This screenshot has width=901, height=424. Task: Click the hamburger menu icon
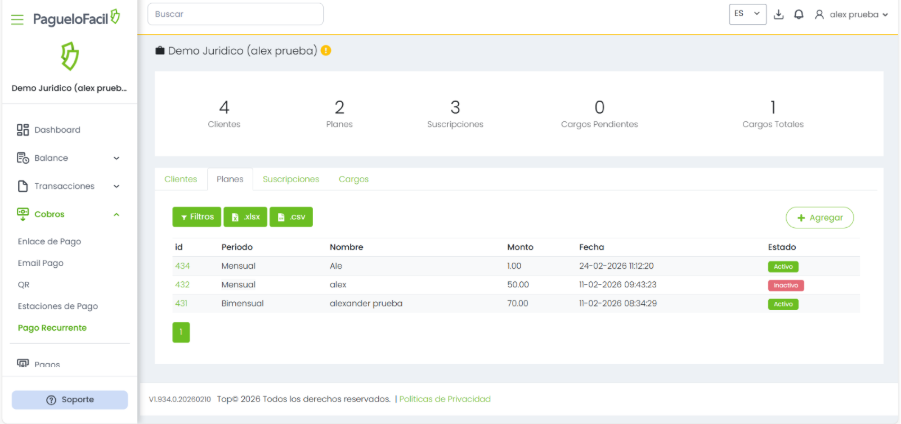tap(17, 19)
